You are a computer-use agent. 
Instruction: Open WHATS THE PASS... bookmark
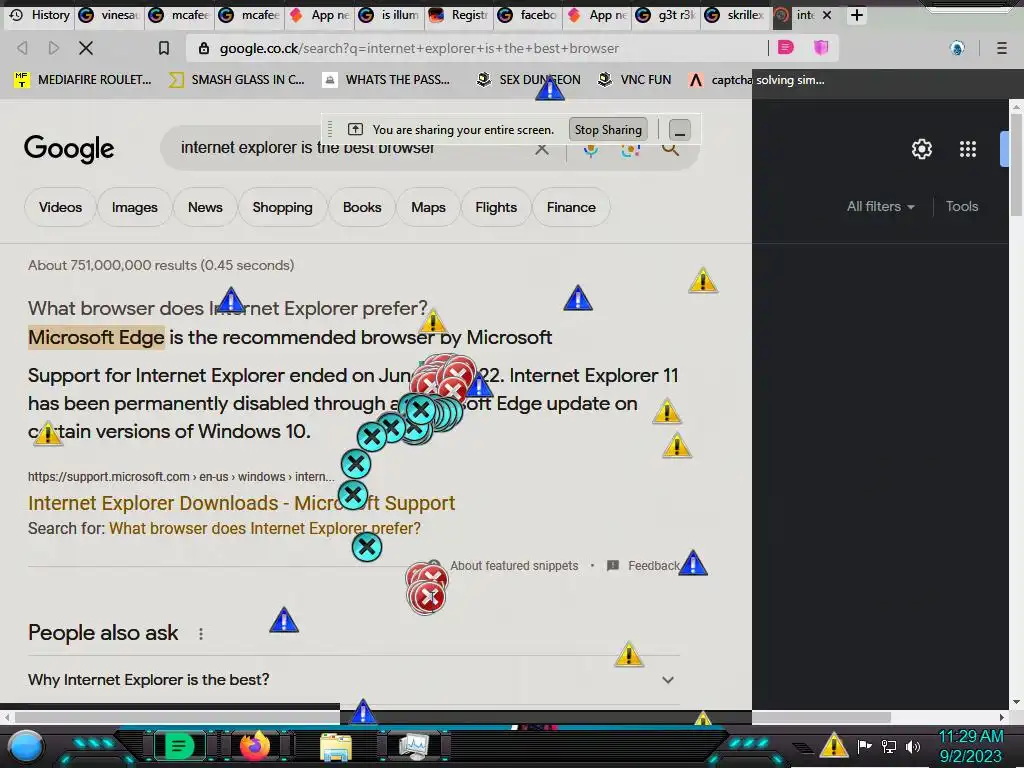[387, 80]
